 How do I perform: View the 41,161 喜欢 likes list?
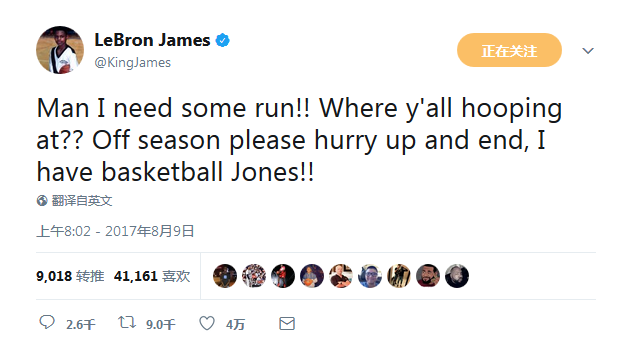(152, 276)
